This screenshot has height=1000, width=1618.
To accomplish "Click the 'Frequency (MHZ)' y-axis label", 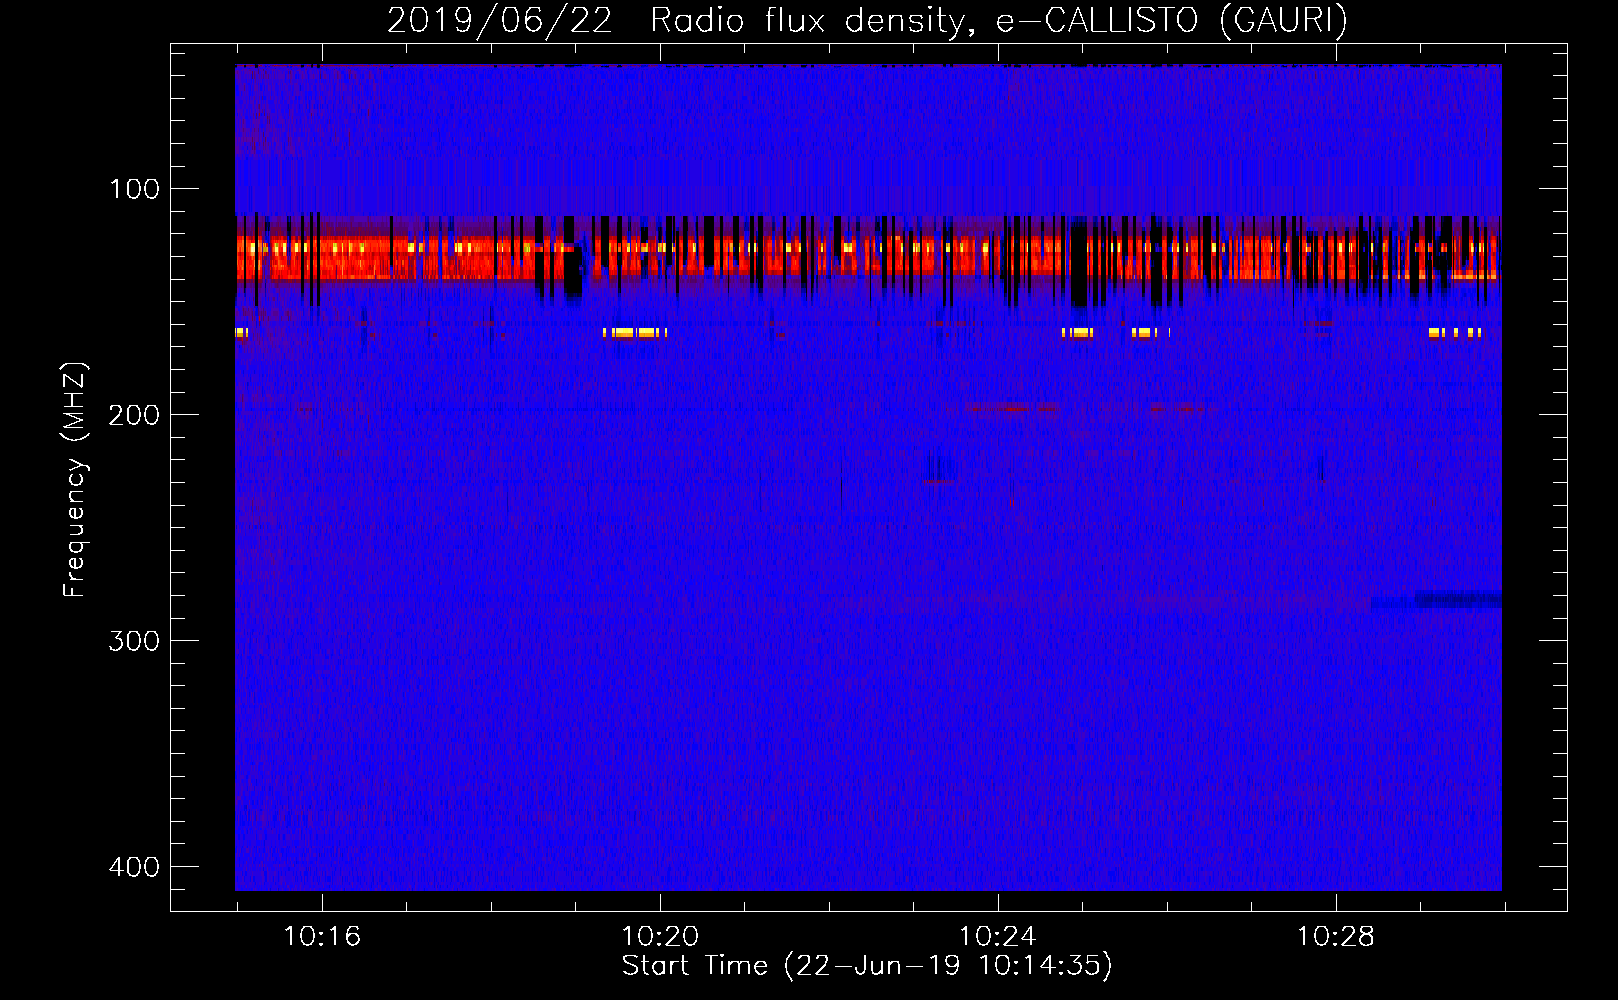I will (75, 479).
